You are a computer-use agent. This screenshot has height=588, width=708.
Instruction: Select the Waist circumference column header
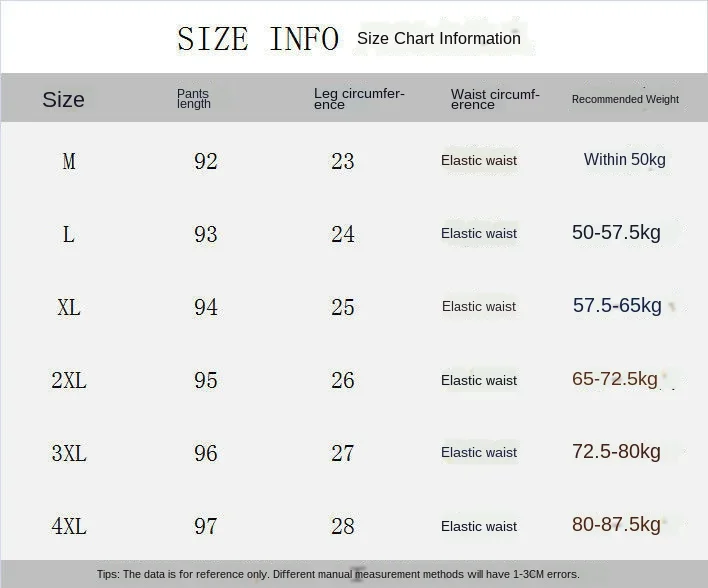click(x=495, y=99)
